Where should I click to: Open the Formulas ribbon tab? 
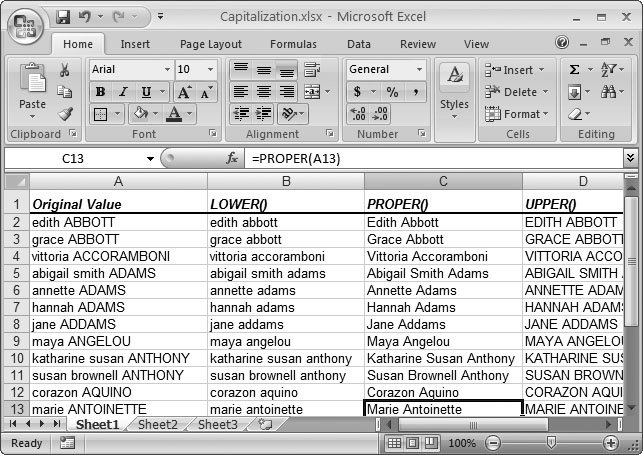pyautogui.click(x=293, y=44)
